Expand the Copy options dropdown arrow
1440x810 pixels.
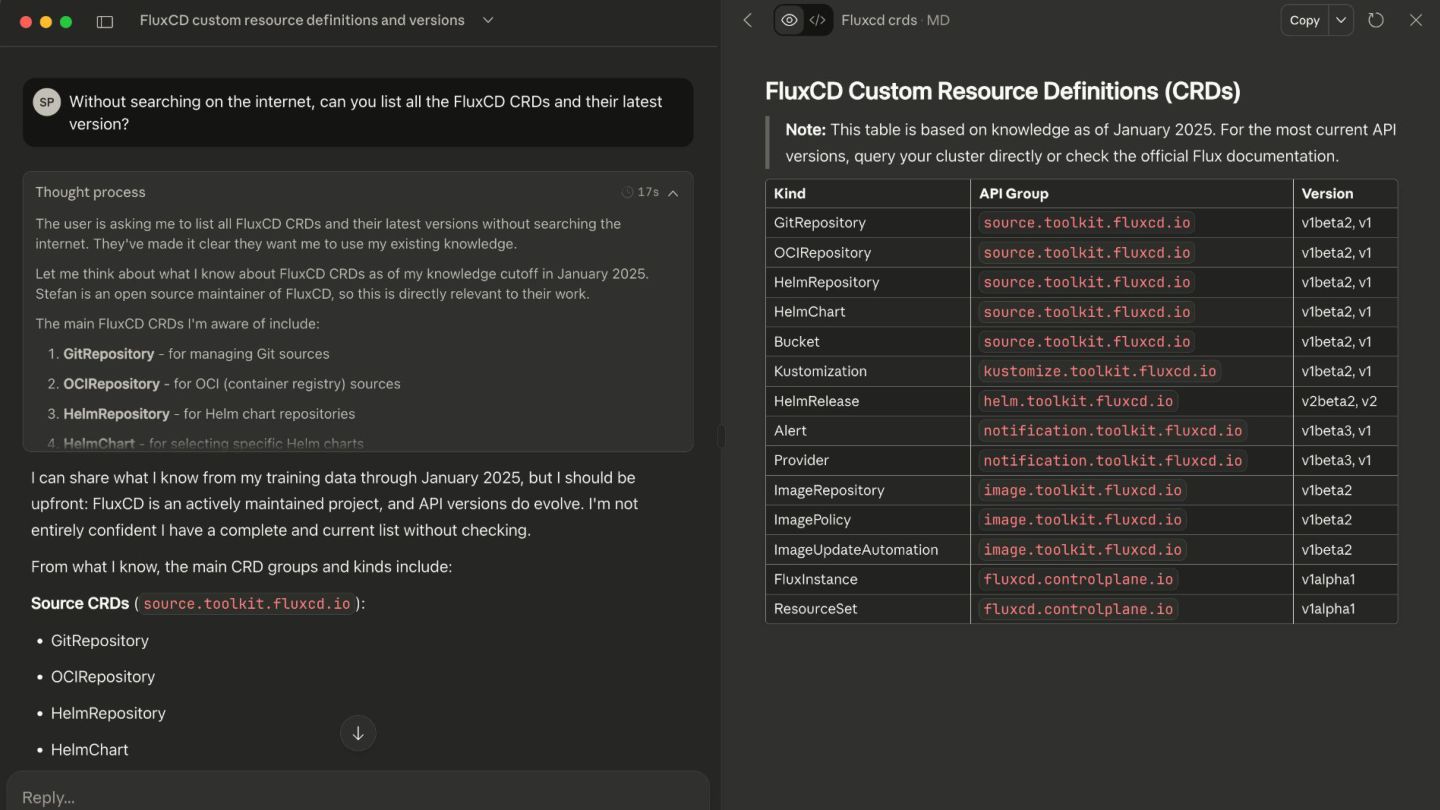tap(1341, 20)
